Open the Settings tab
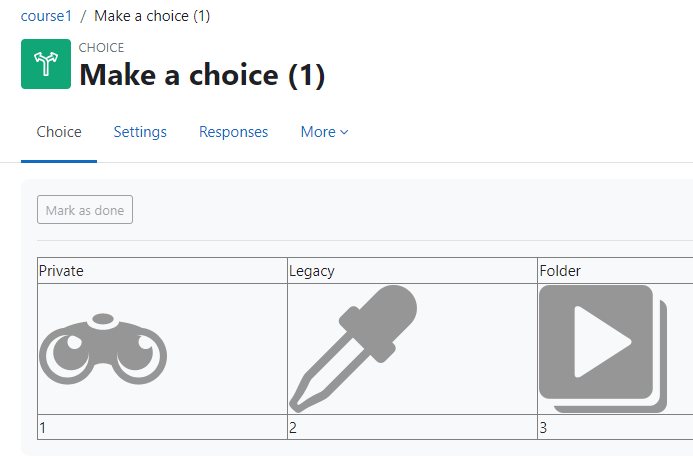Image resolution: width=693 pixels, height=466 pixels. click(140, 132)
